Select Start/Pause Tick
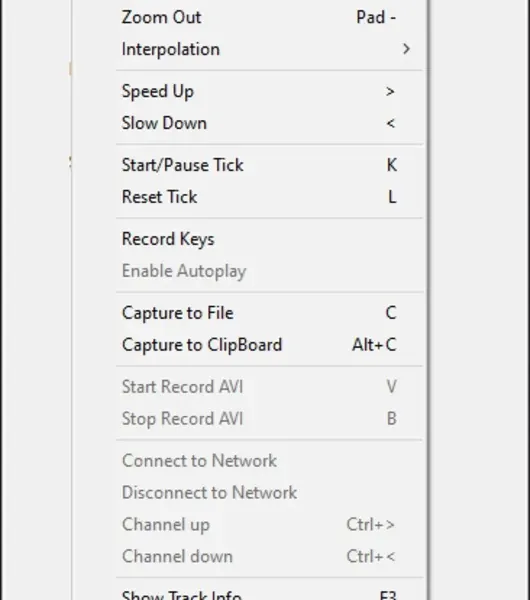This screenshot has width=530, height=600. pyautogui.click(x=269, y=165)
